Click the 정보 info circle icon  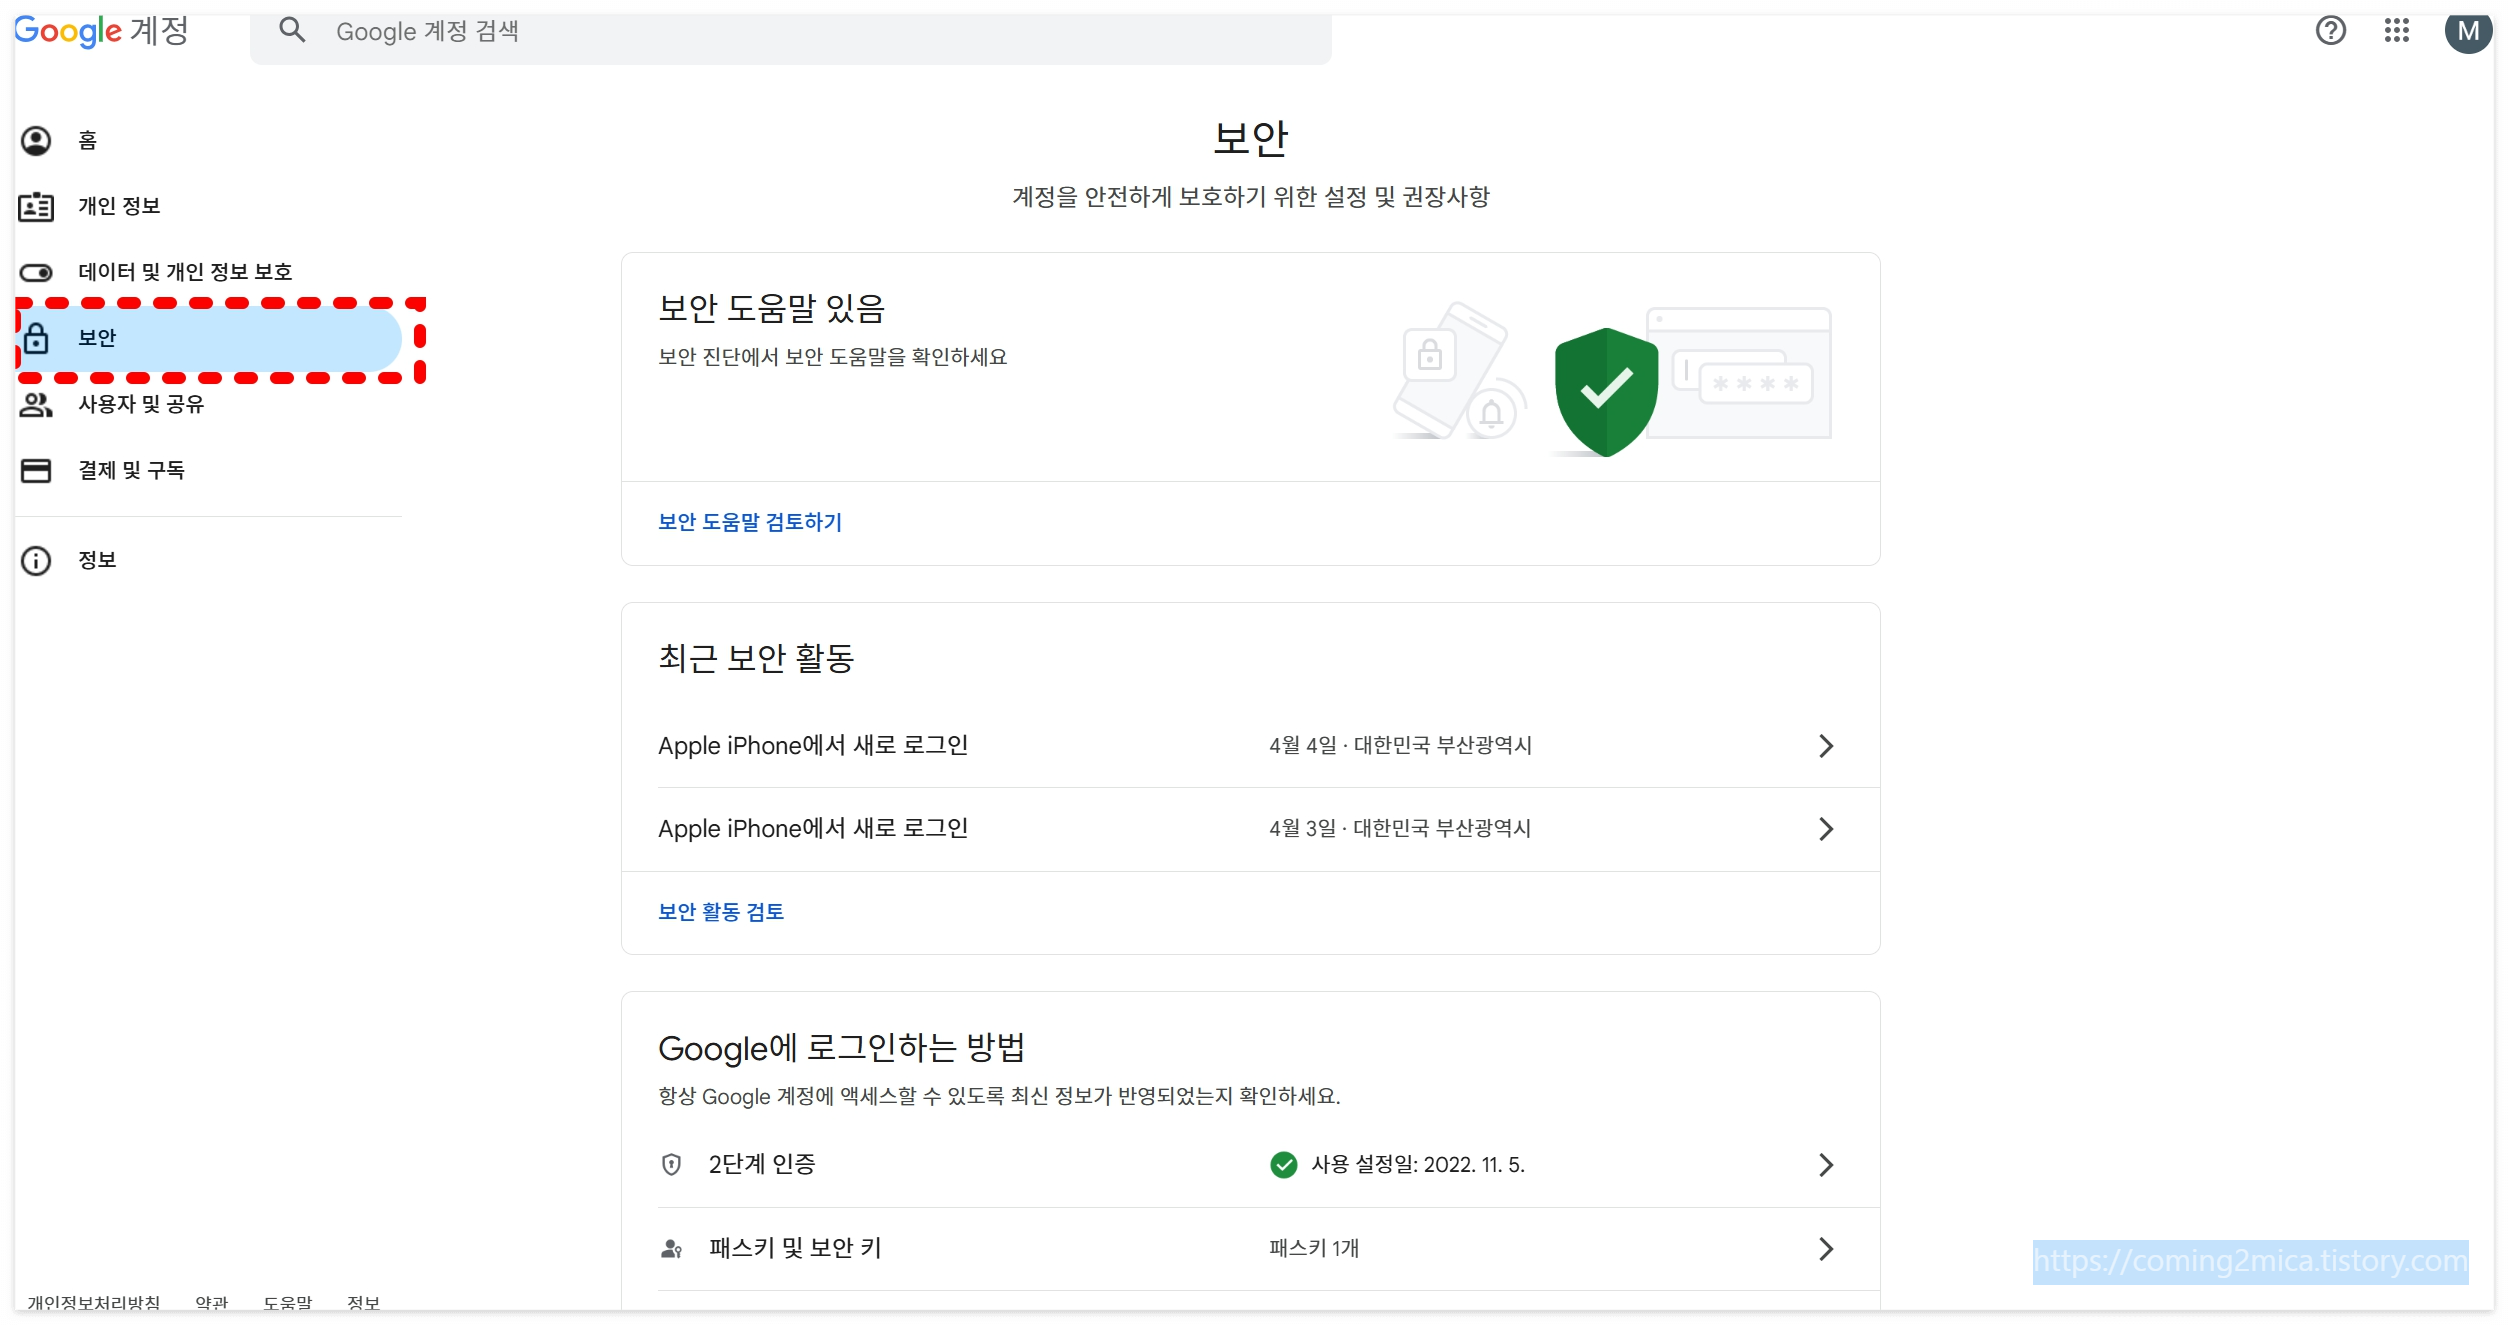(x=36, y=561)
